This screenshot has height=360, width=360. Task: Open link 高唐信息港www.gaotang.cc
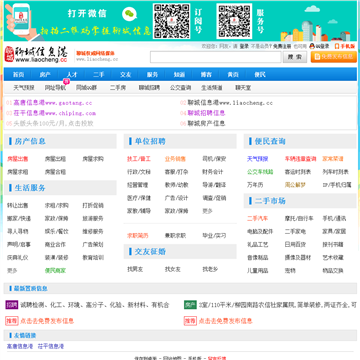coord(53,103)
